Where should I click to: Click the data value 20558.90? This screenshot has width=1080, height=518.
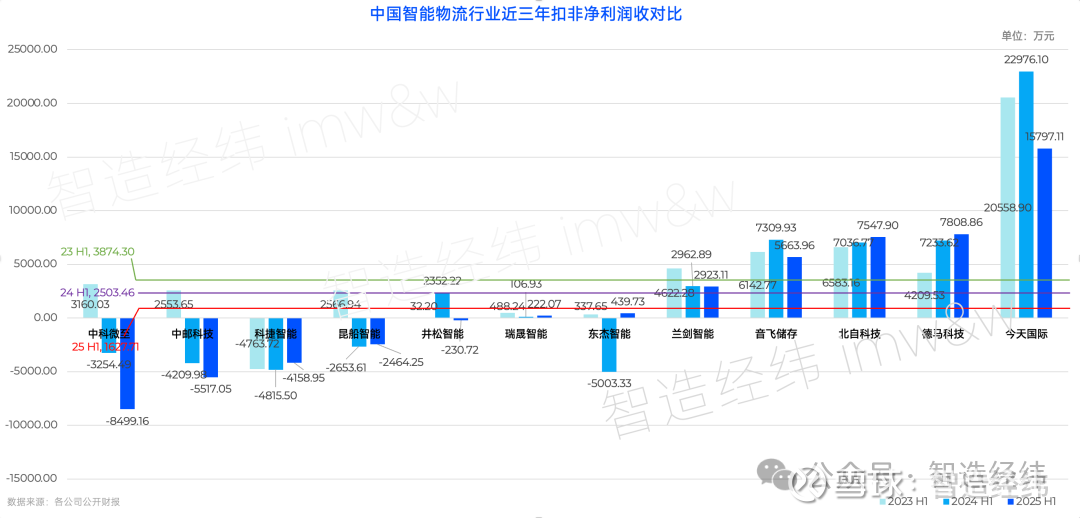coord(1008,207)
